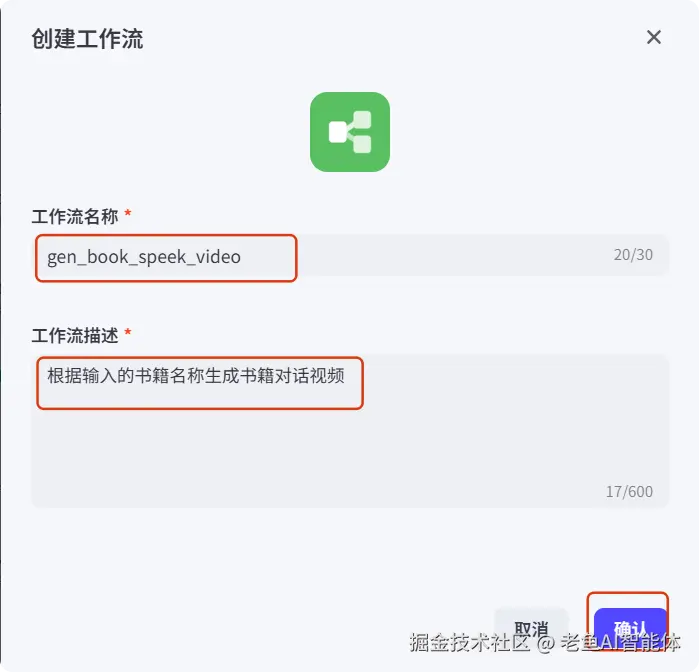
Task: Cancel workflow creation with 取消
Action: pyautogui.click(x=531, y=630)
